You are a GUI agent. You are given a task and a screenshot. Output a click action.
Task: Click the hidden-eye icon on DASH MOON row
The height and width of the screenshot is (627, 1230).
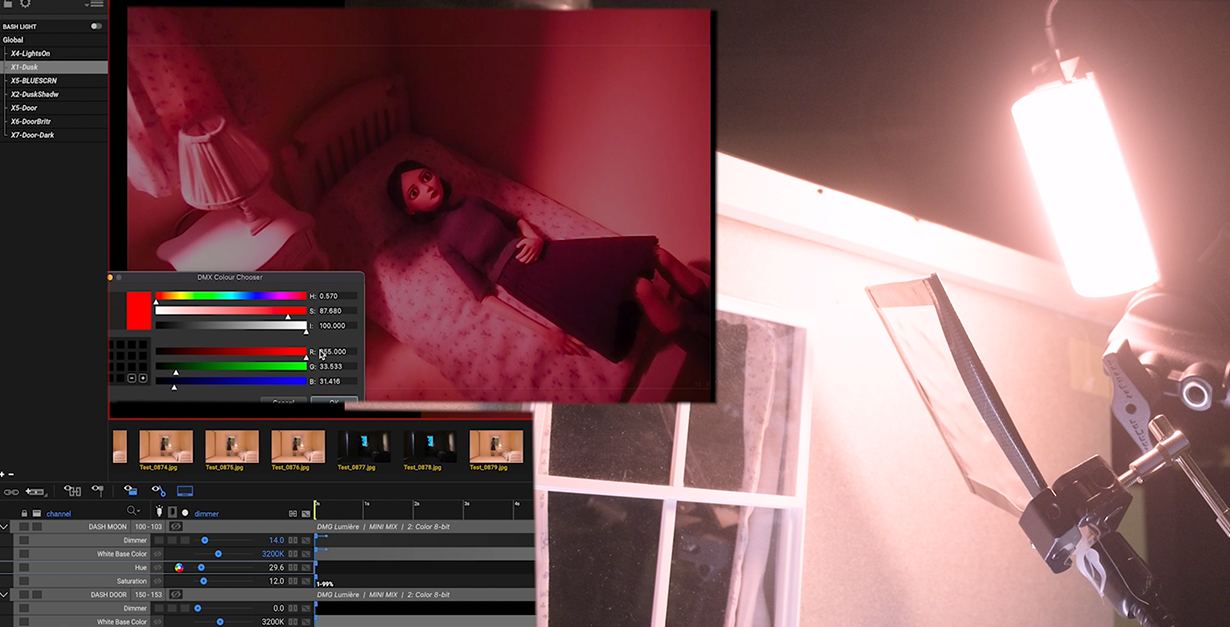[176, 526]
